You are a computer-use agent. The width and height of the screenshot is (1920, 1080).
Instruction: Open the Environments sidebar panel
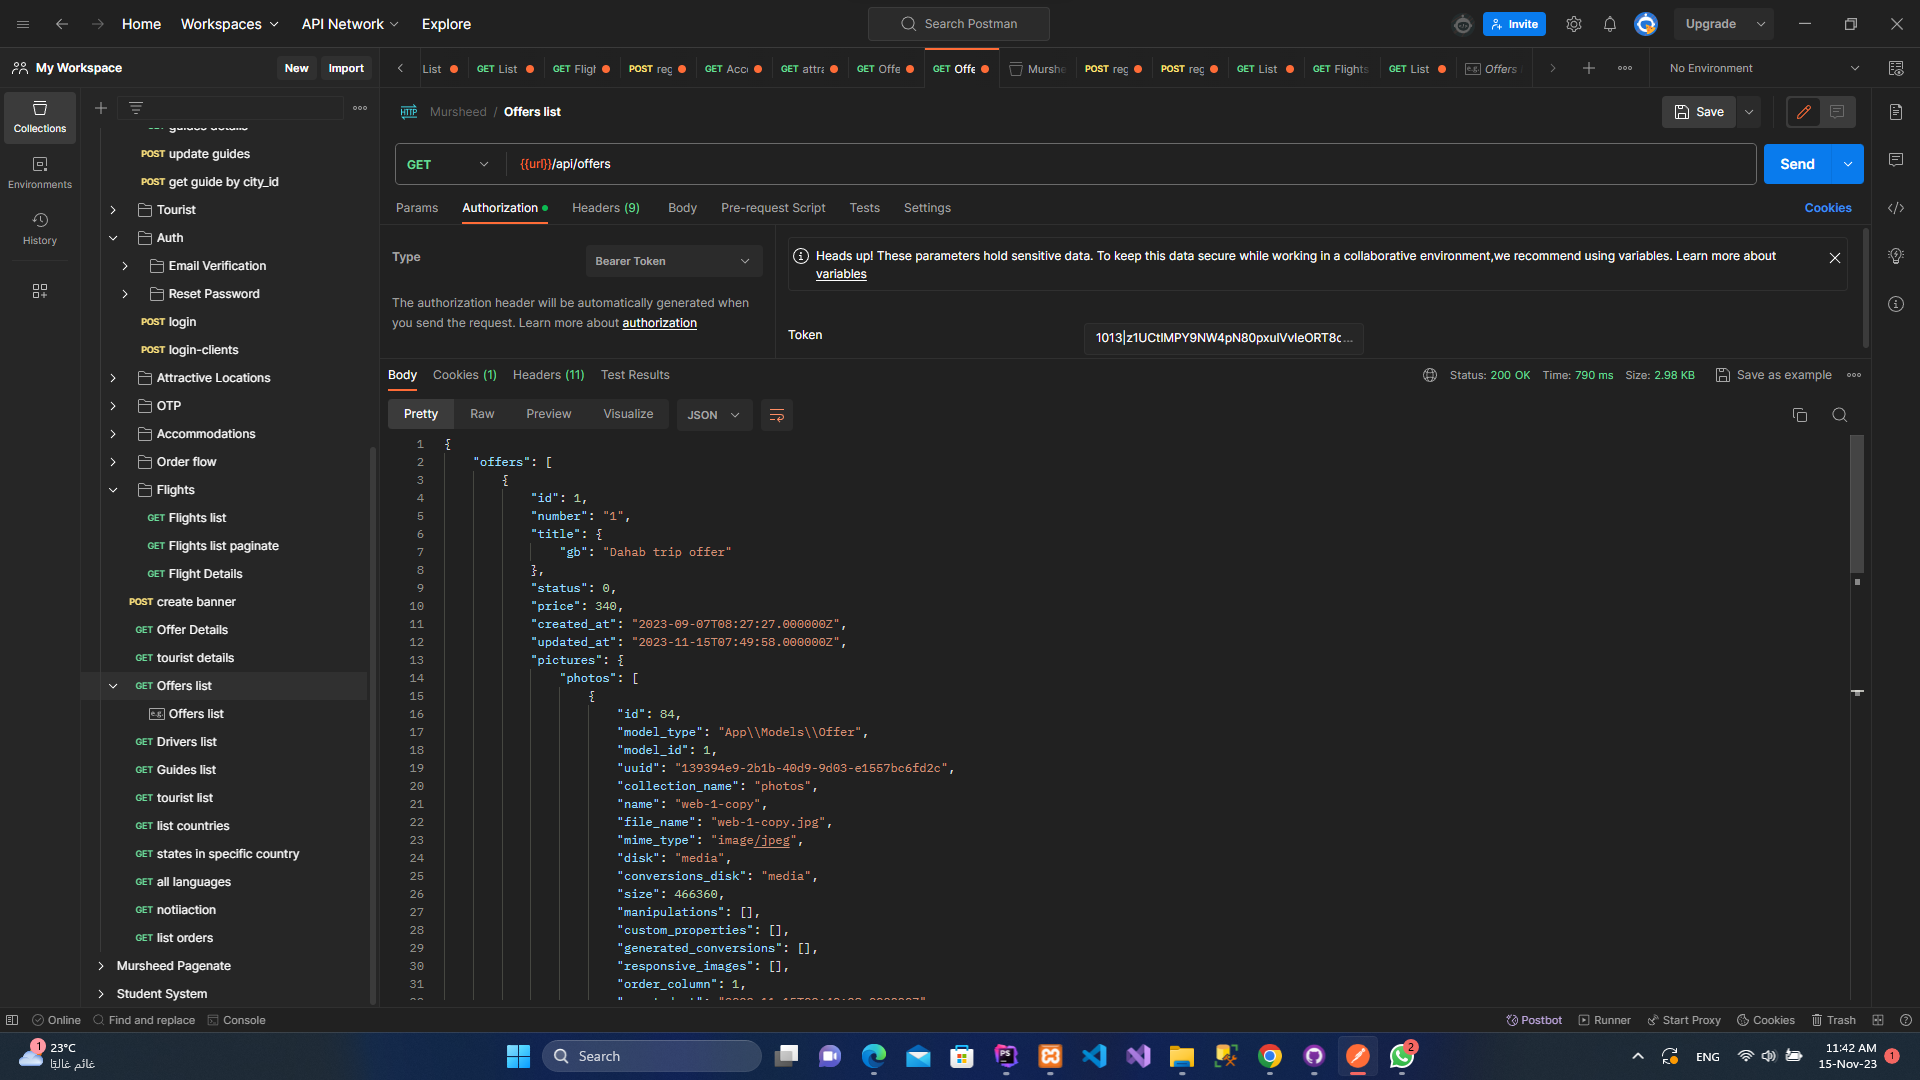click(40, 172)
